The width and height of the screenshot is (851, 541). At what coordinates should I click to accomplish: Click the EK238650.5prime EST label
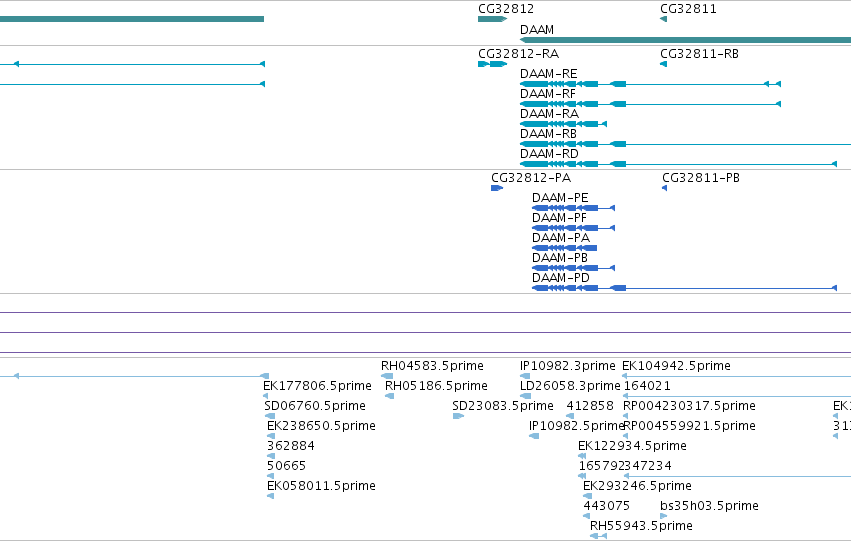(321, 427)
